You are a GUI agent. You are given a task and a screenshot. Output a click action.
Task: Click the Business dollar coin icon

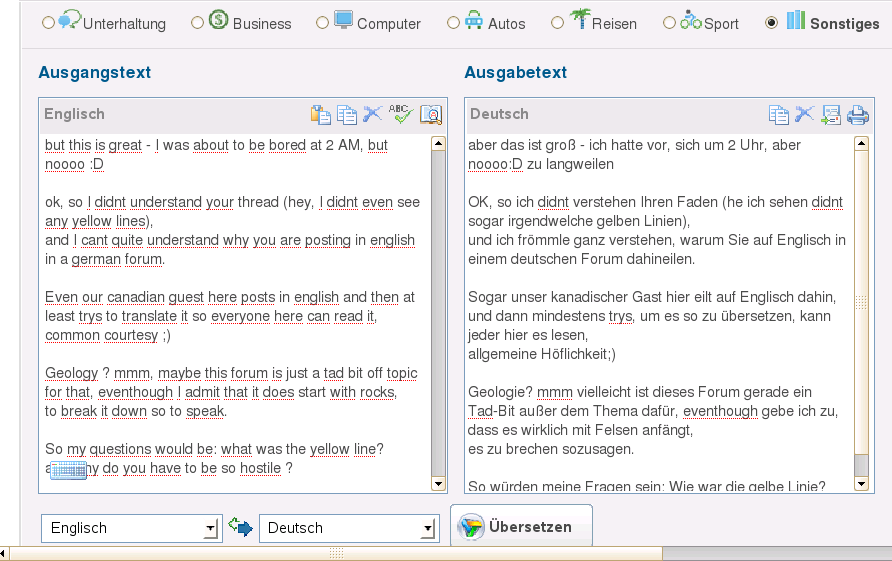(218, 19)
